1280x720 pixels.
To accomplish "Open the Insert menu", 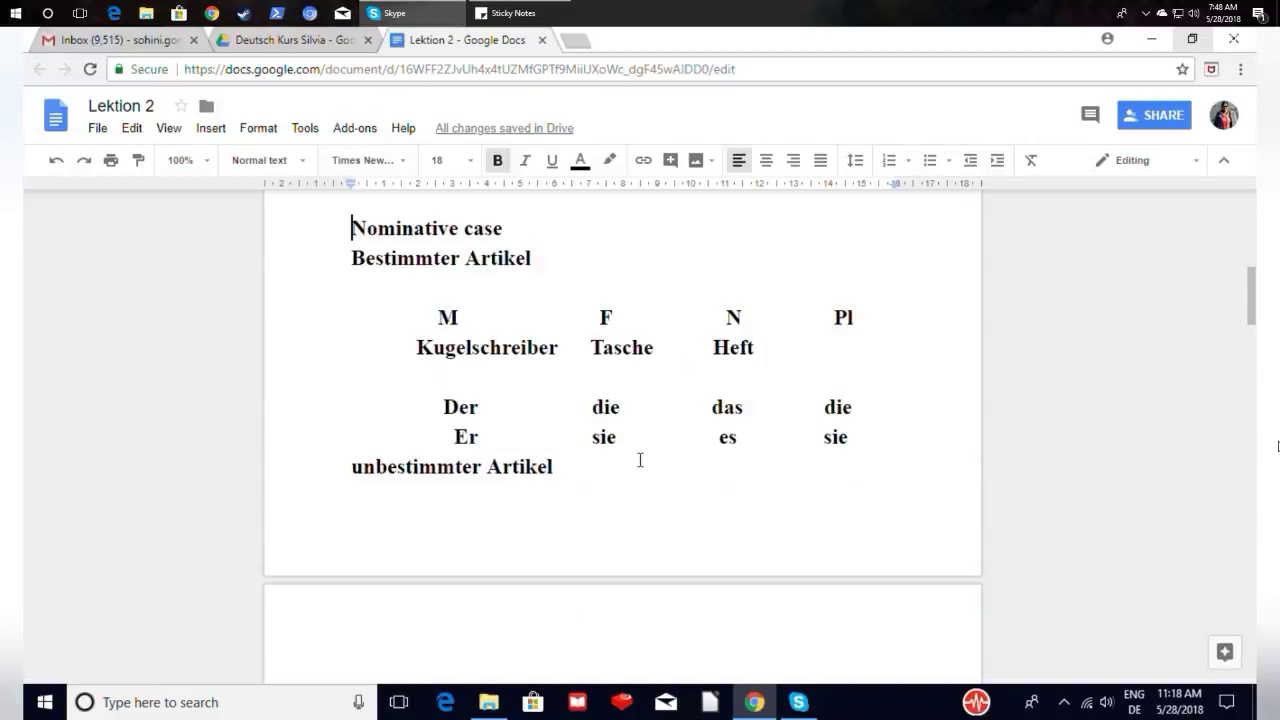I will pyautogui.click(x=211, y=128).
